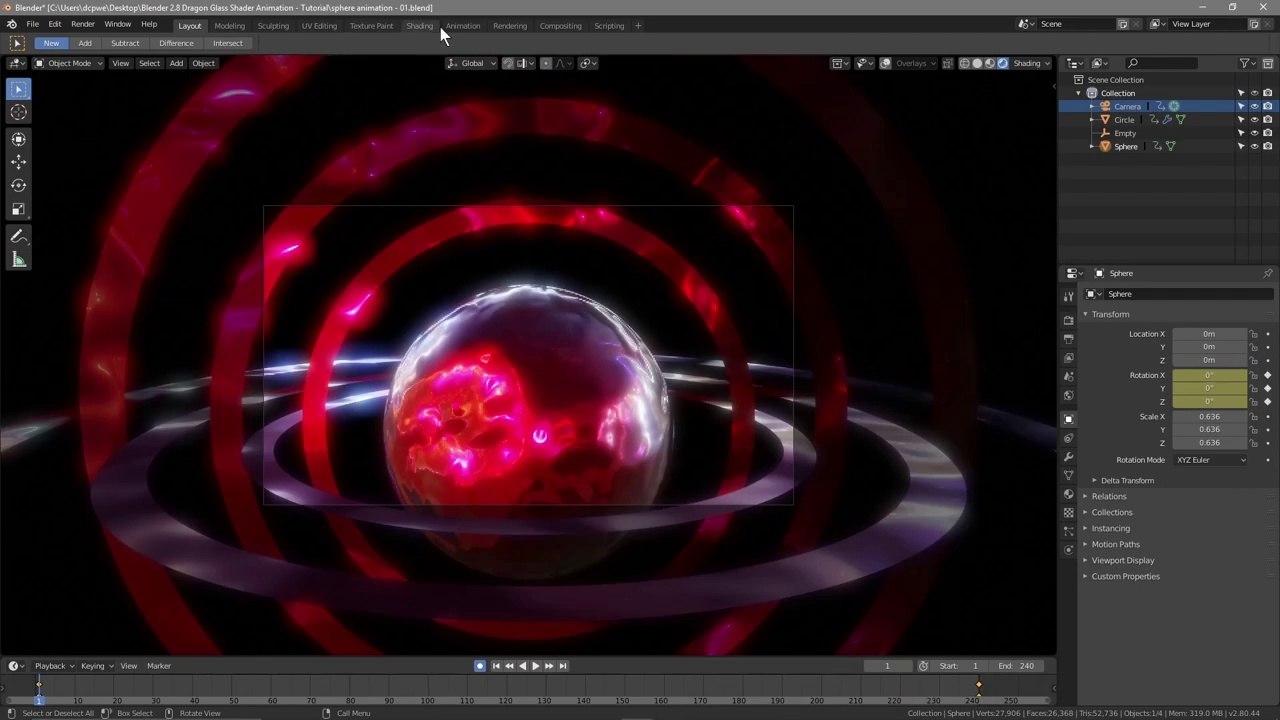Click the Scale X value field
1280x720 pixels.
pyautogui.click(x=1209, y=417)
